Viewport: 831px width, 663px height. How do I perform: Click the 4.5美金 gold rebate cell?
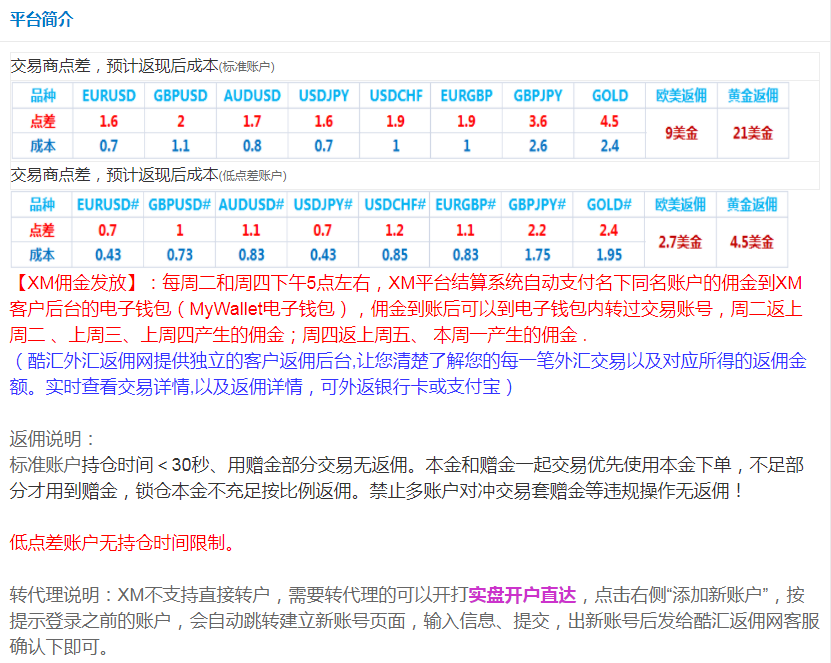(753, 242)
